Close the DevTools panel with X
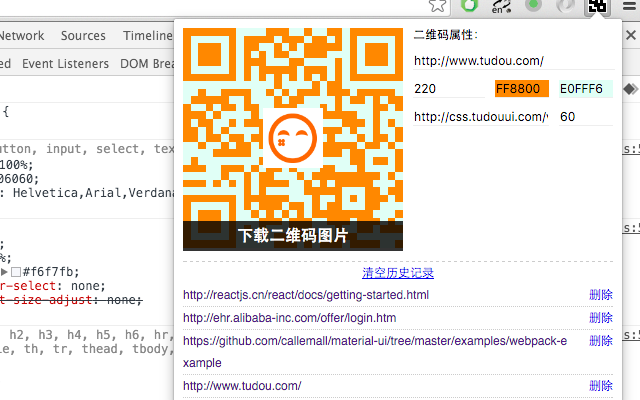Image resolution: width=640 pixels, height=400 pixels. [629, 36]
